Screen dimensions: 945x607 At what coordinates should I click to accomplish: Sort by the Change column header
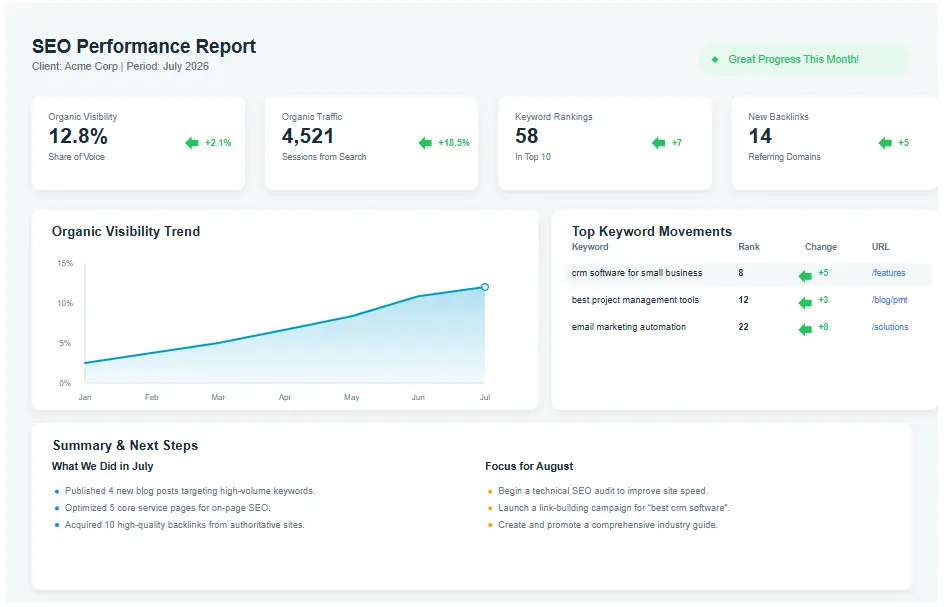(820, 247)
